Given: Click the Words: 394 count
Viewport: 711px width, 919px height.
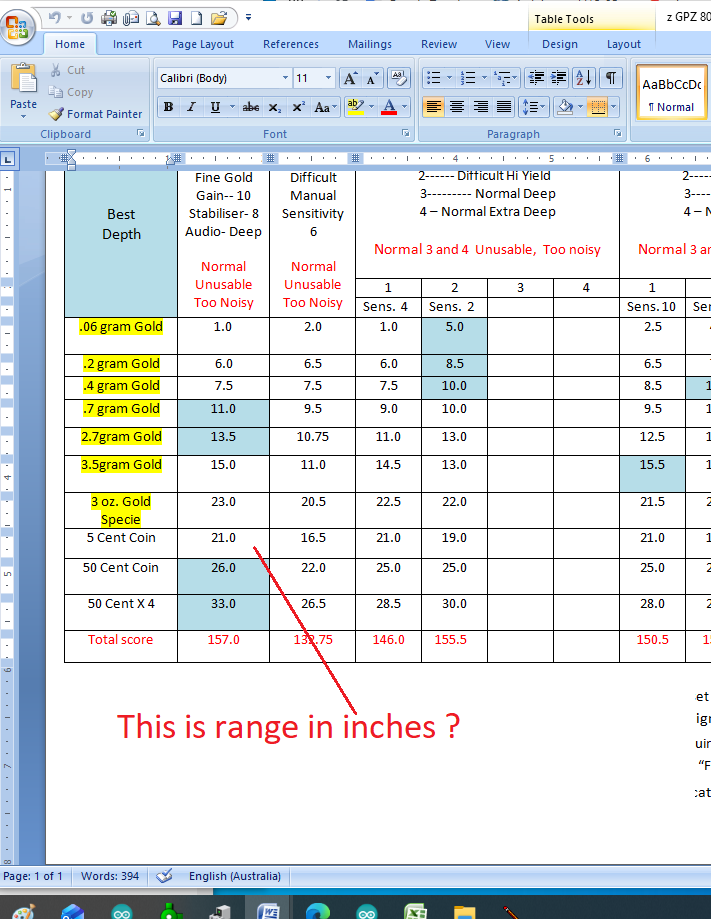Looking at the screenshot, I should pos(110,876).
